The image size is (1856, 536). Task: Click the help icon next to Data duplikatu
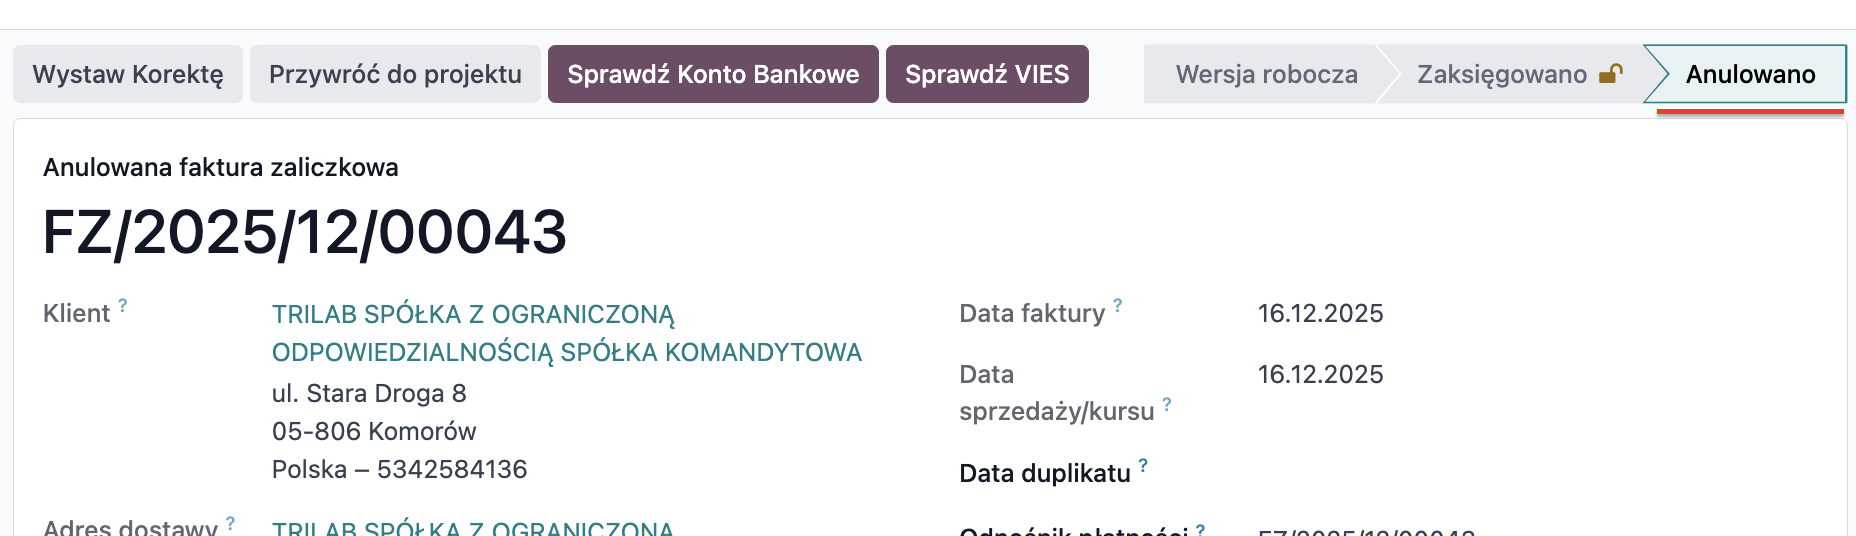(x=1143, y=465)
